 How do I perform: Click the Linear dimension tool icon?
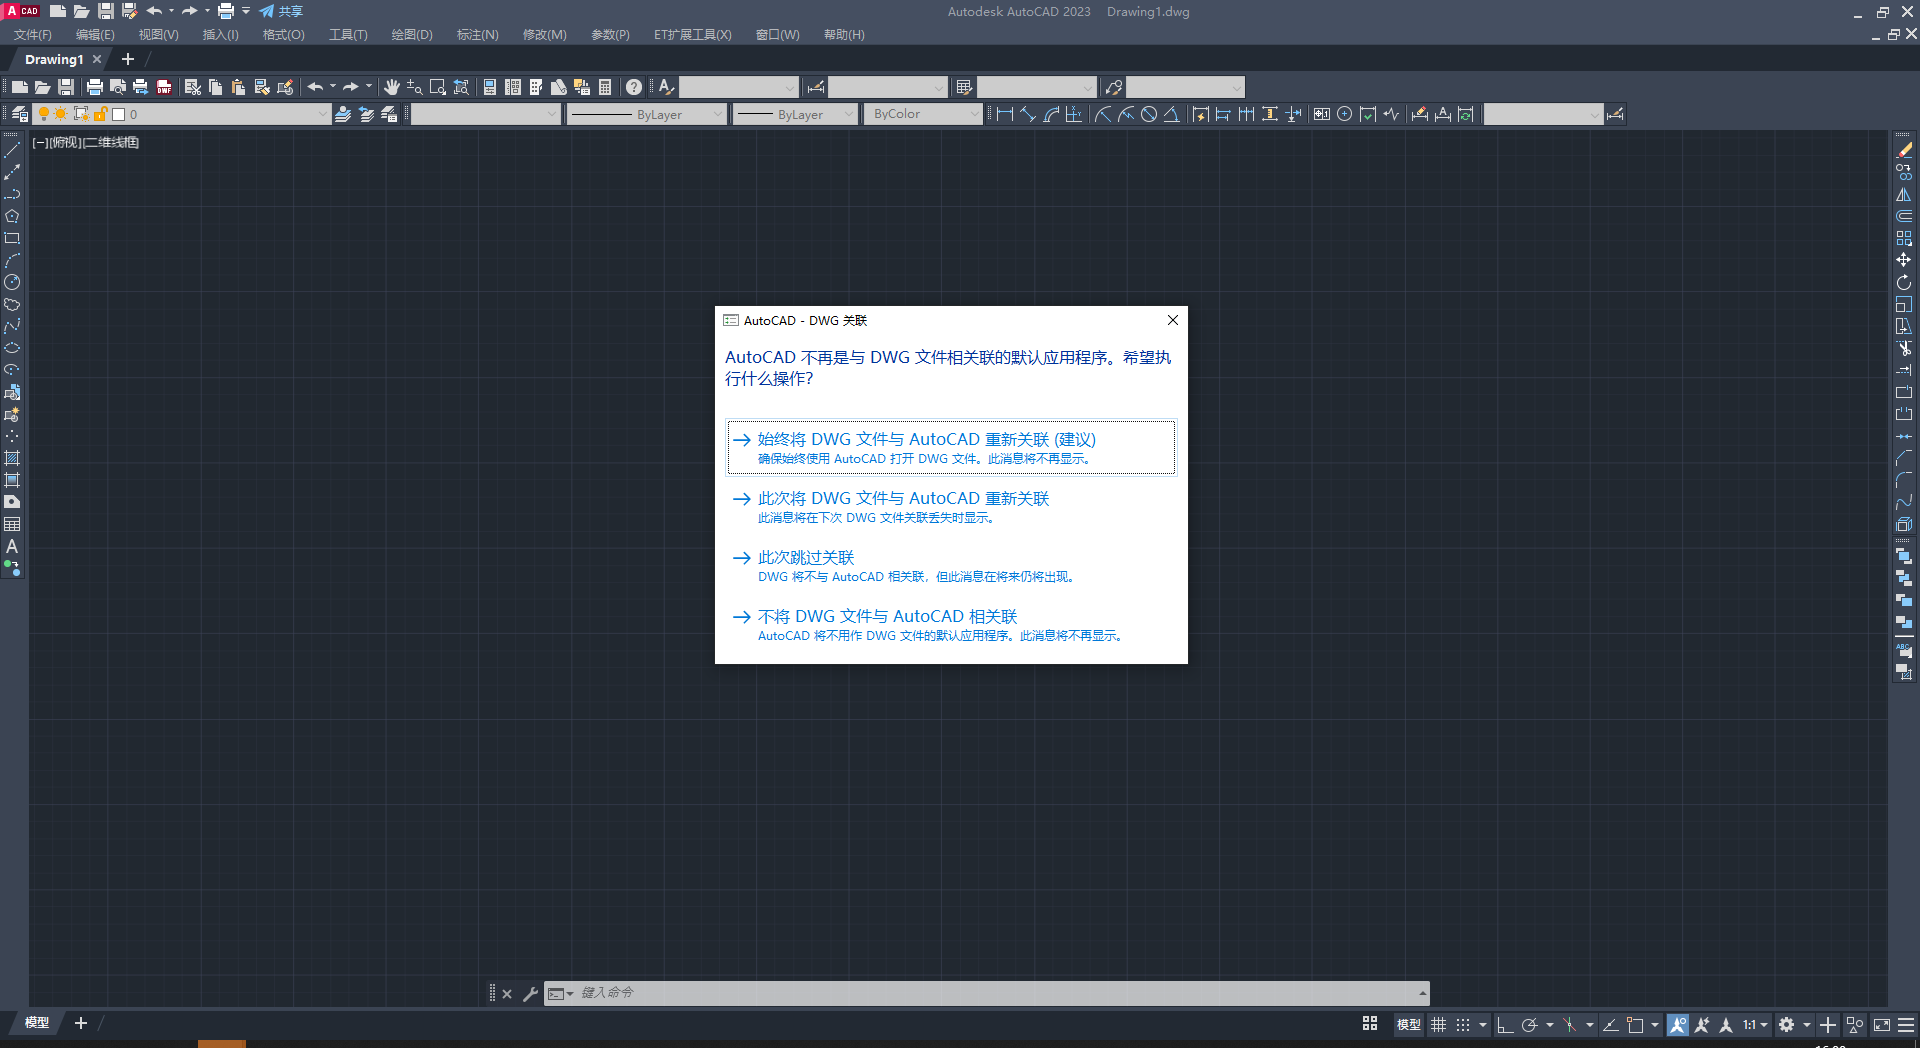pyautogui.click(x=1005, y=114)
